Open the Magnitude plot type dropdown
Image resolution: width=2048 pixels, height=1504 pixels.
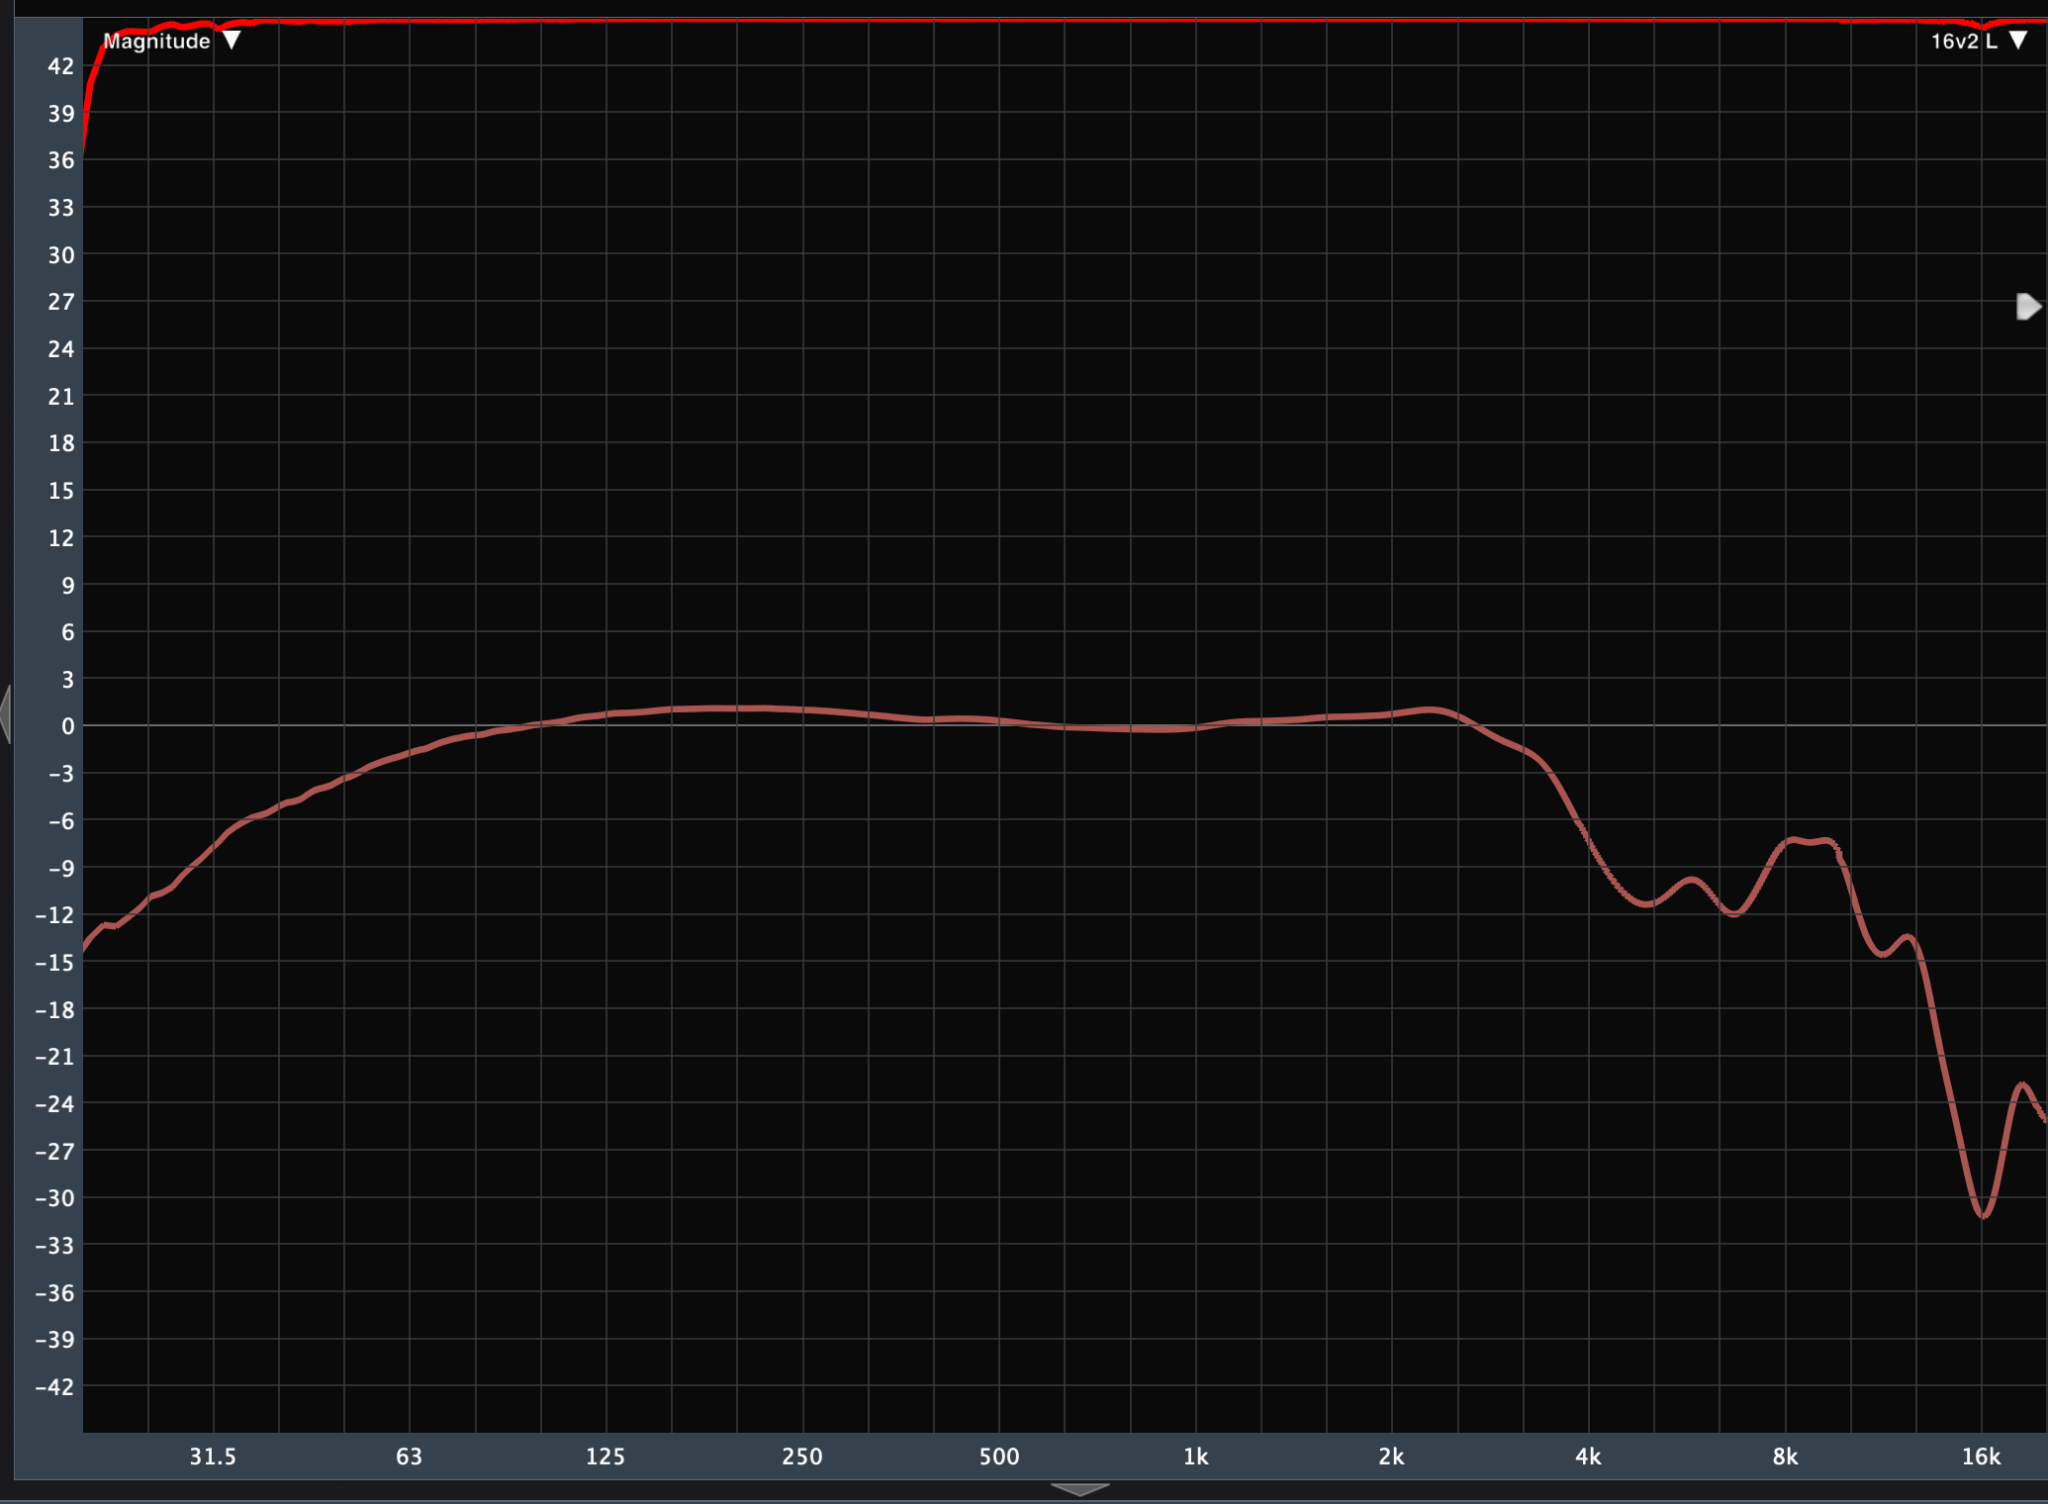click(x=157, y=41)
